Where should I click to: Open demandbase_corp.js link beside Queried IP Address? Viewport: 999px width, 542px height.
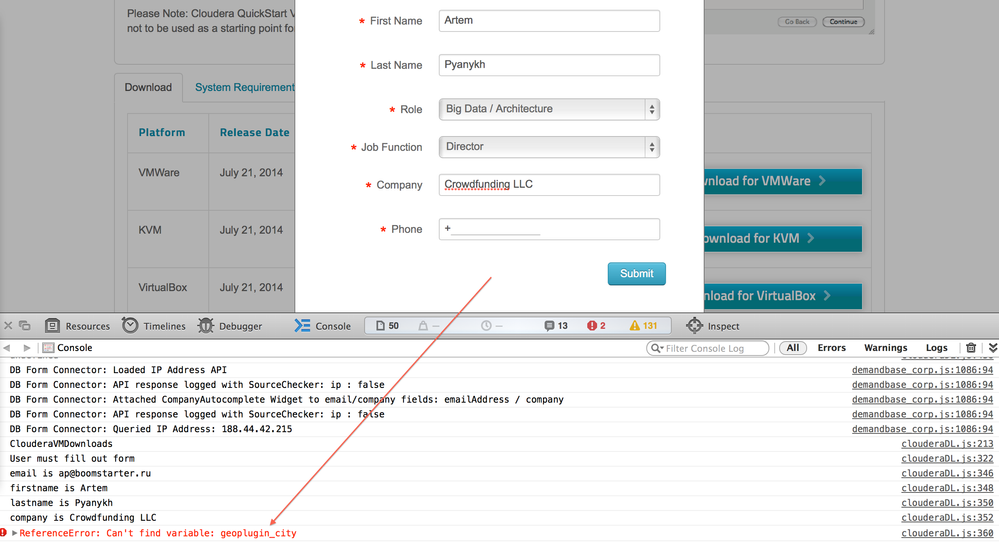[x=923, y=429]
